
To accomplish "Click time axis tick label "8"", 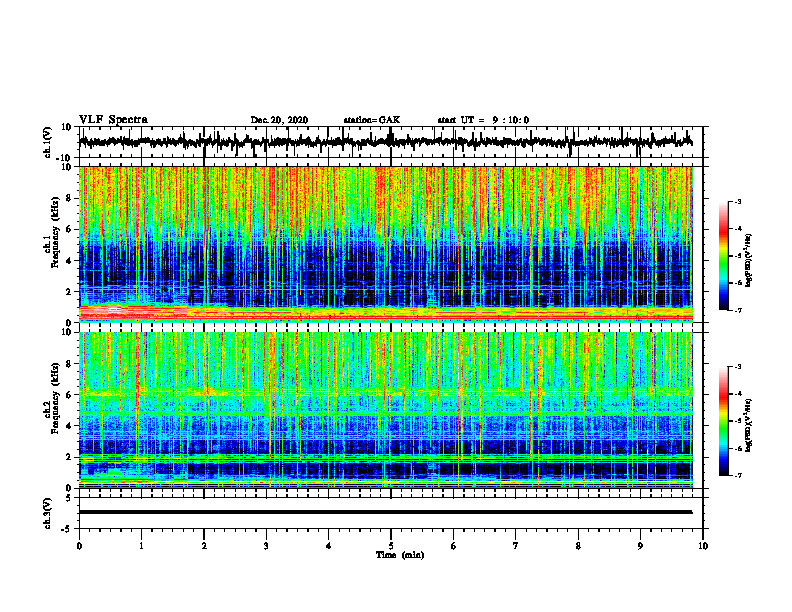I will 578,546.
